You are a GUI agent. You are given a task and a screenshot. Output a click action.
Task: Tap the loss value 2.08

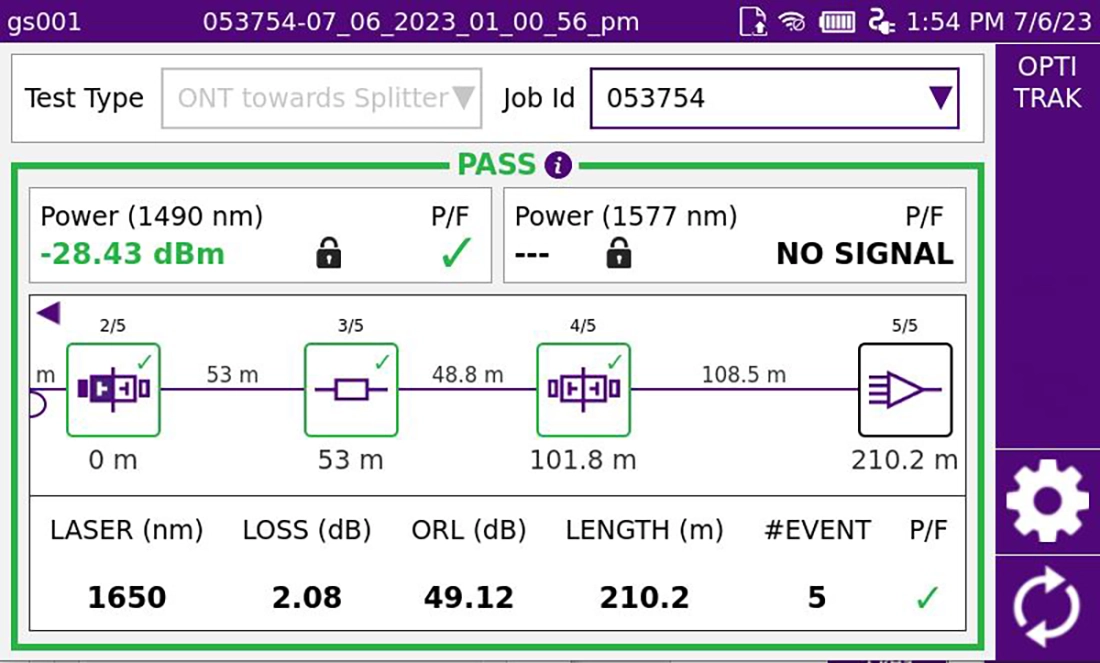coord(307,598)
